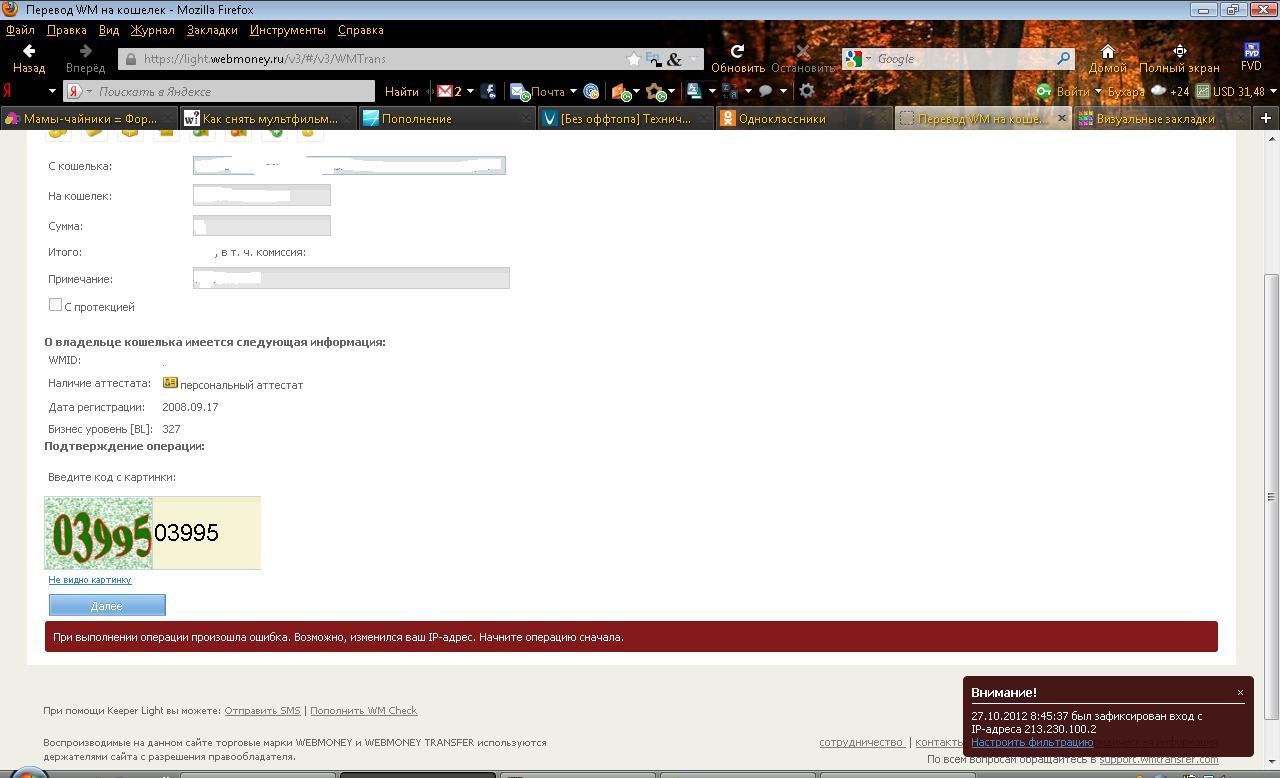Switch to Пополнение tab
This screenshot has width=1280, height=778.
point(447,118)
